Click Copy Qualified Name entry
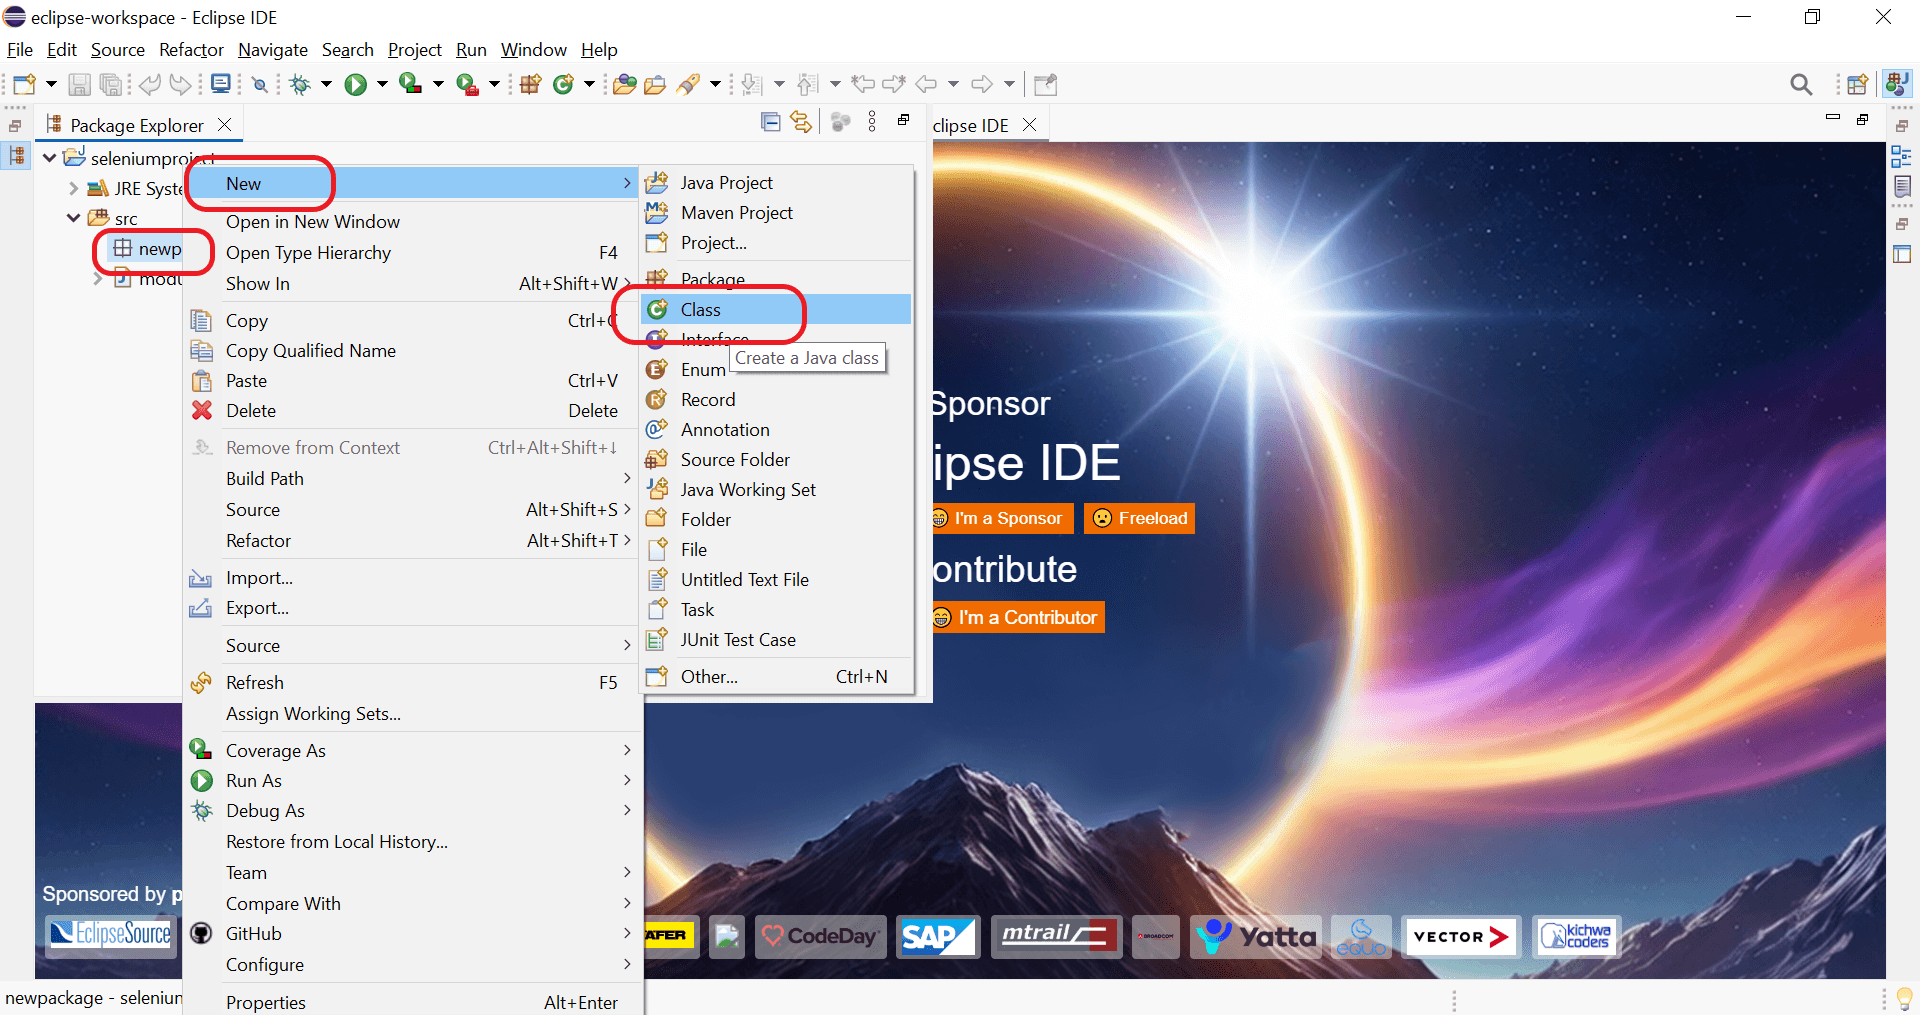This screenshot has width=1920, height=1015. click(412, 351)
